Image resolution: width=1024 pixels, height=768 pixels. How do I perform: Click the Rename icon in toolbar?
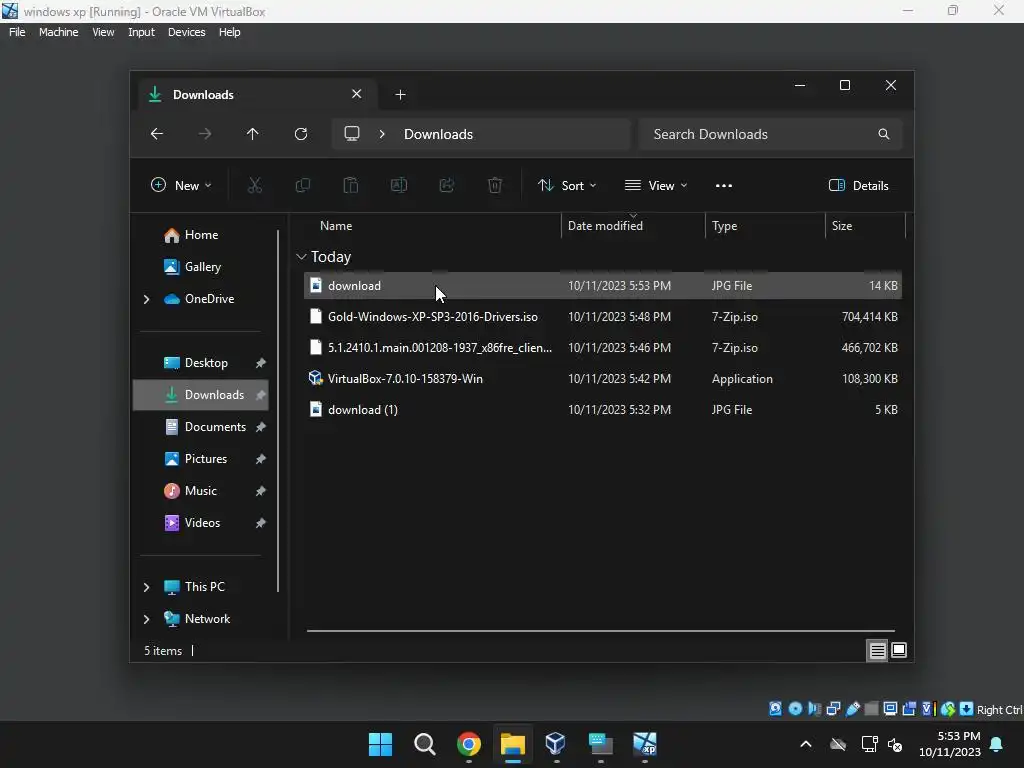coord(398,185)
